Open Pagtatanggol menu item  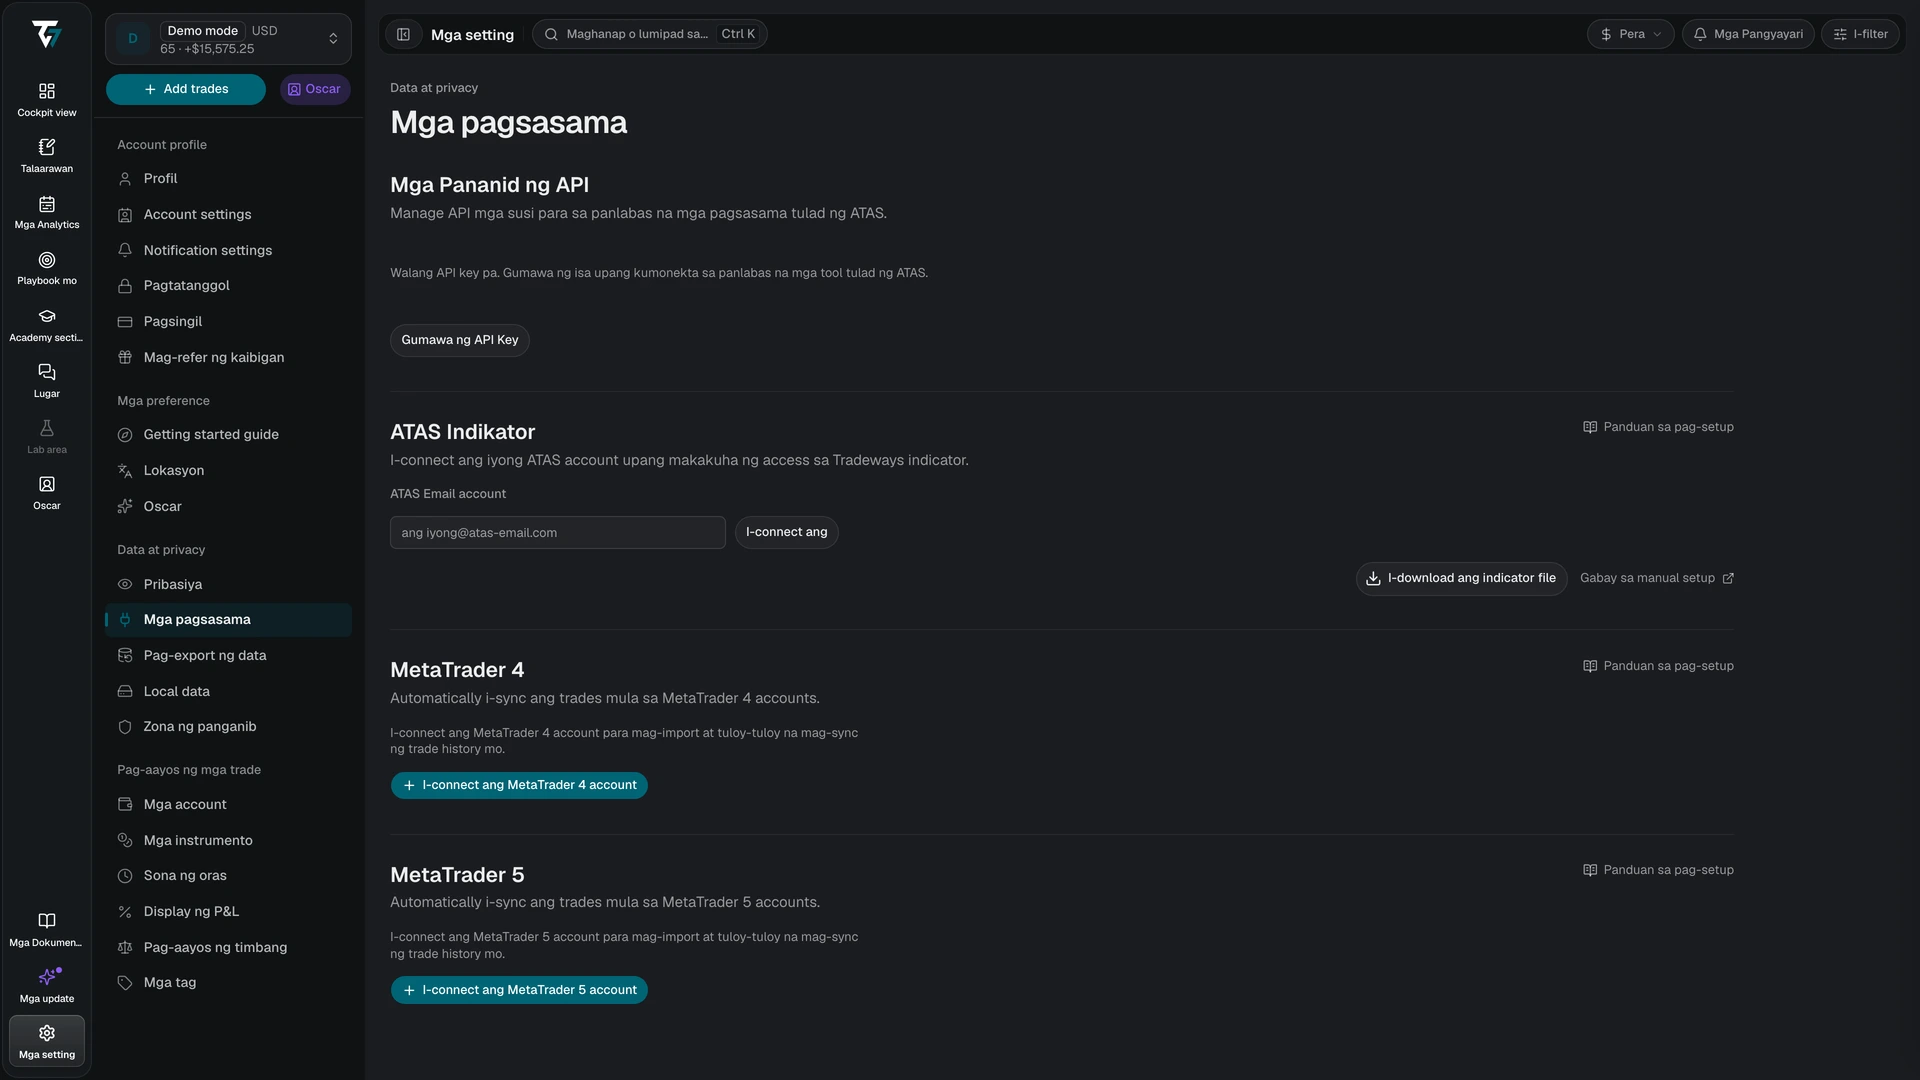pos(228,286)
